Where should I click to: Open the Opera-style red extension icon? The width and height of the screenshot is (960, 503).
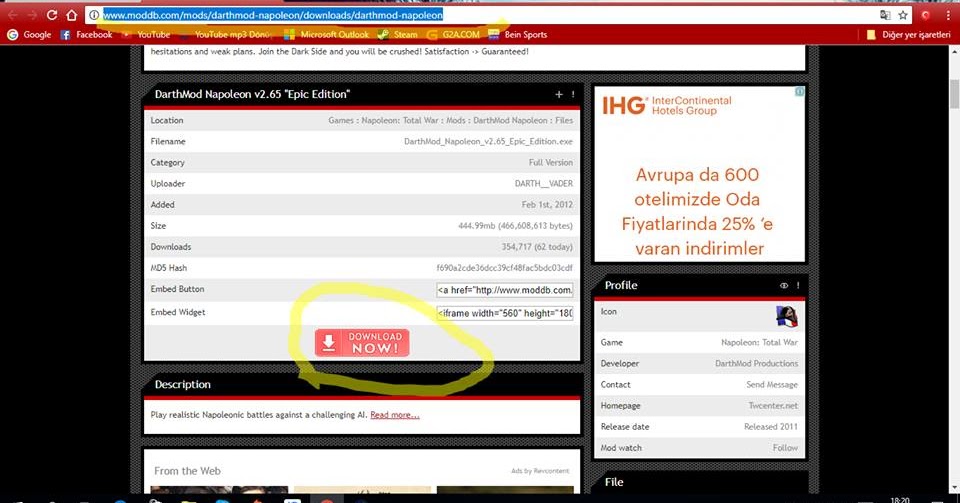point(926,15)
